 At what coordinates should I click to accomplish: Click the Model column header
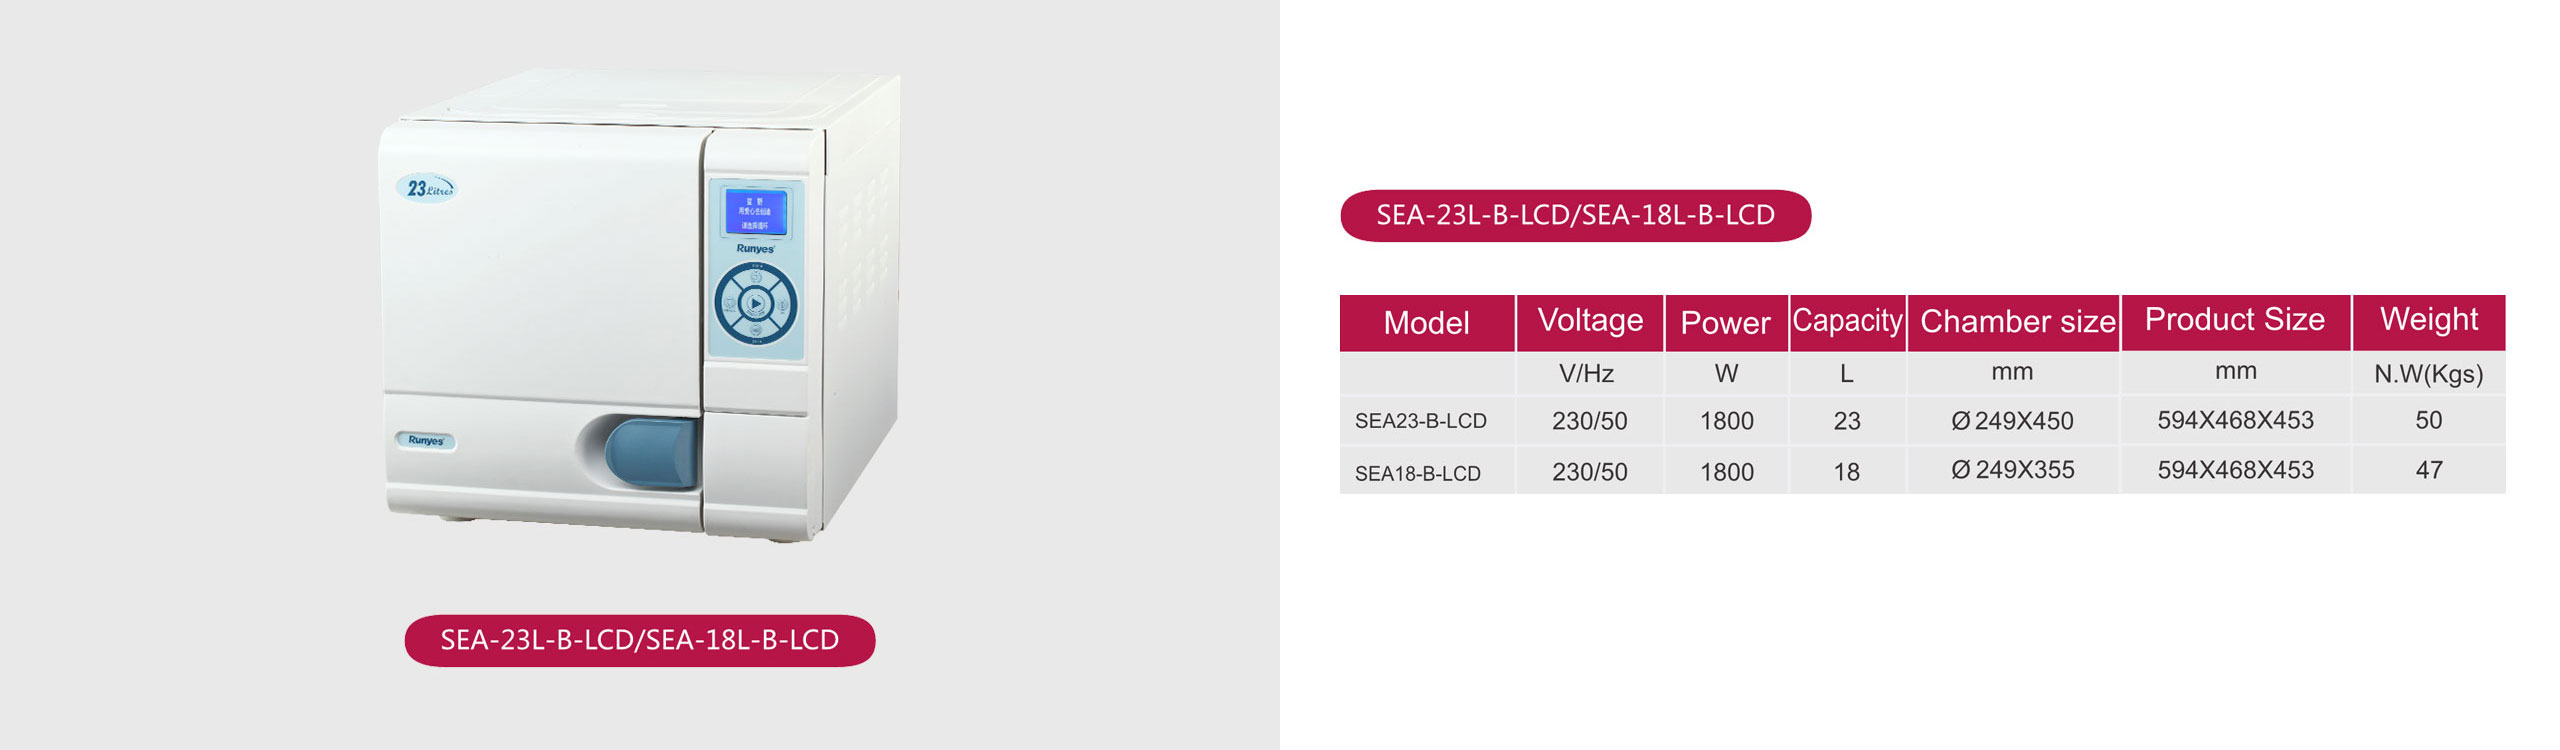(x=1427, y=323)
